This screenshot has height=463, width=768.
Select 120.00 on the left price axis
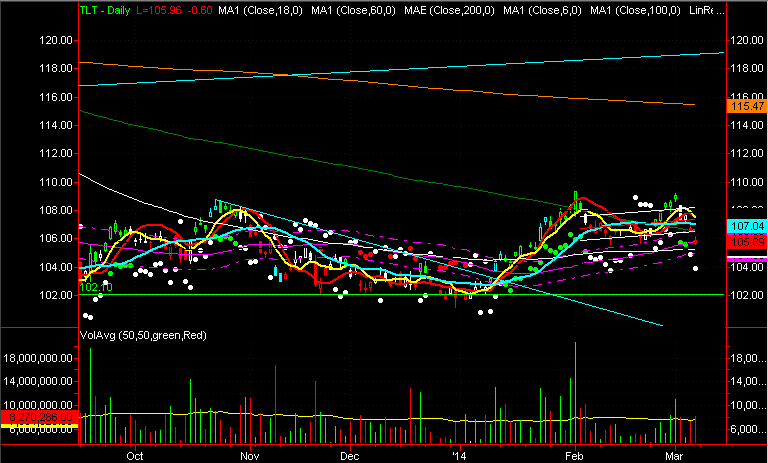(x=56, y=40)
